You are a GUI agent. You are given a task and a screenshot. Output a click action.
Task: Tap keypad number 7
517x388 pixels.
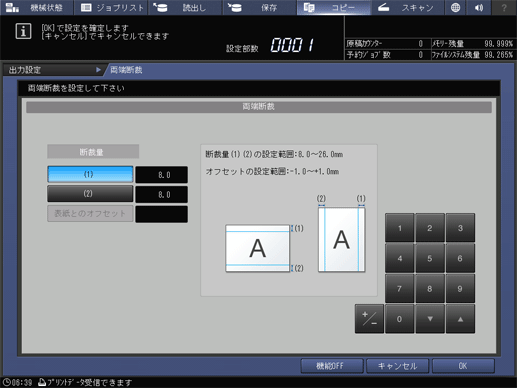400,289
